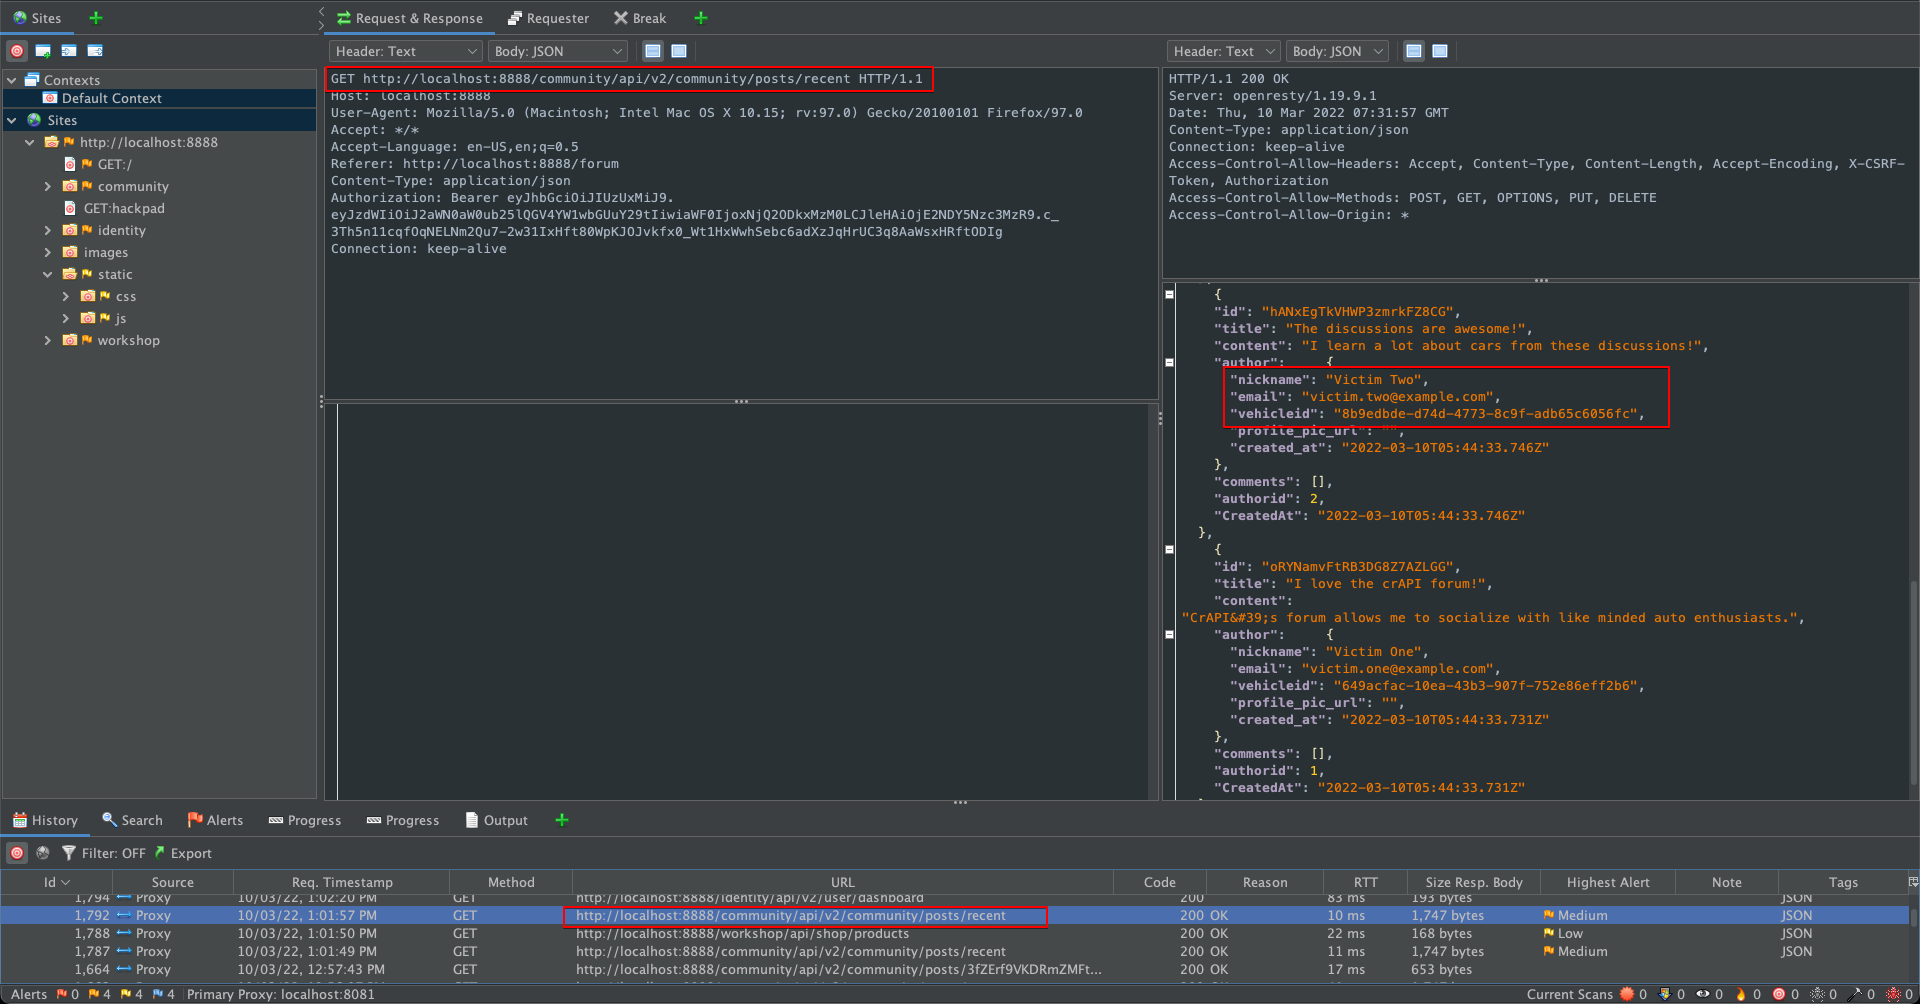Click the history filter funnel icon
This screenshot has height=1004, width=1920.
click(x=69, y=853)
